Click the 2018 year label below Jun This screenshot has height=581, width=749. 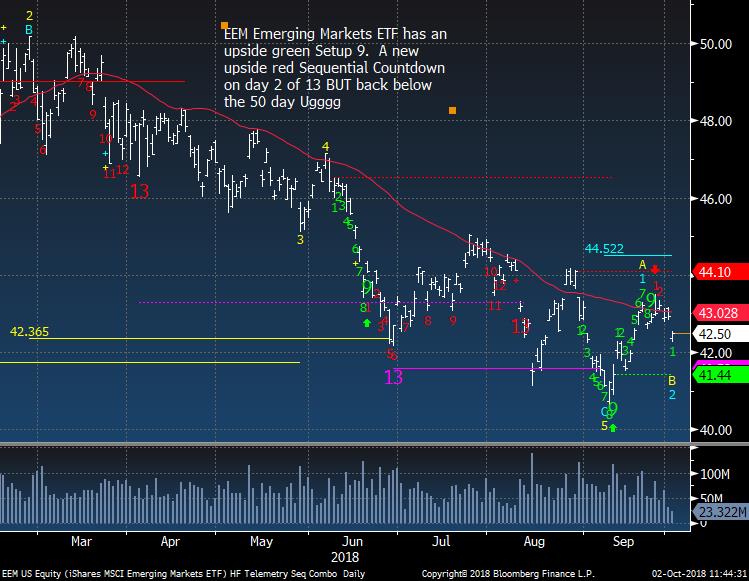point(345,557)
